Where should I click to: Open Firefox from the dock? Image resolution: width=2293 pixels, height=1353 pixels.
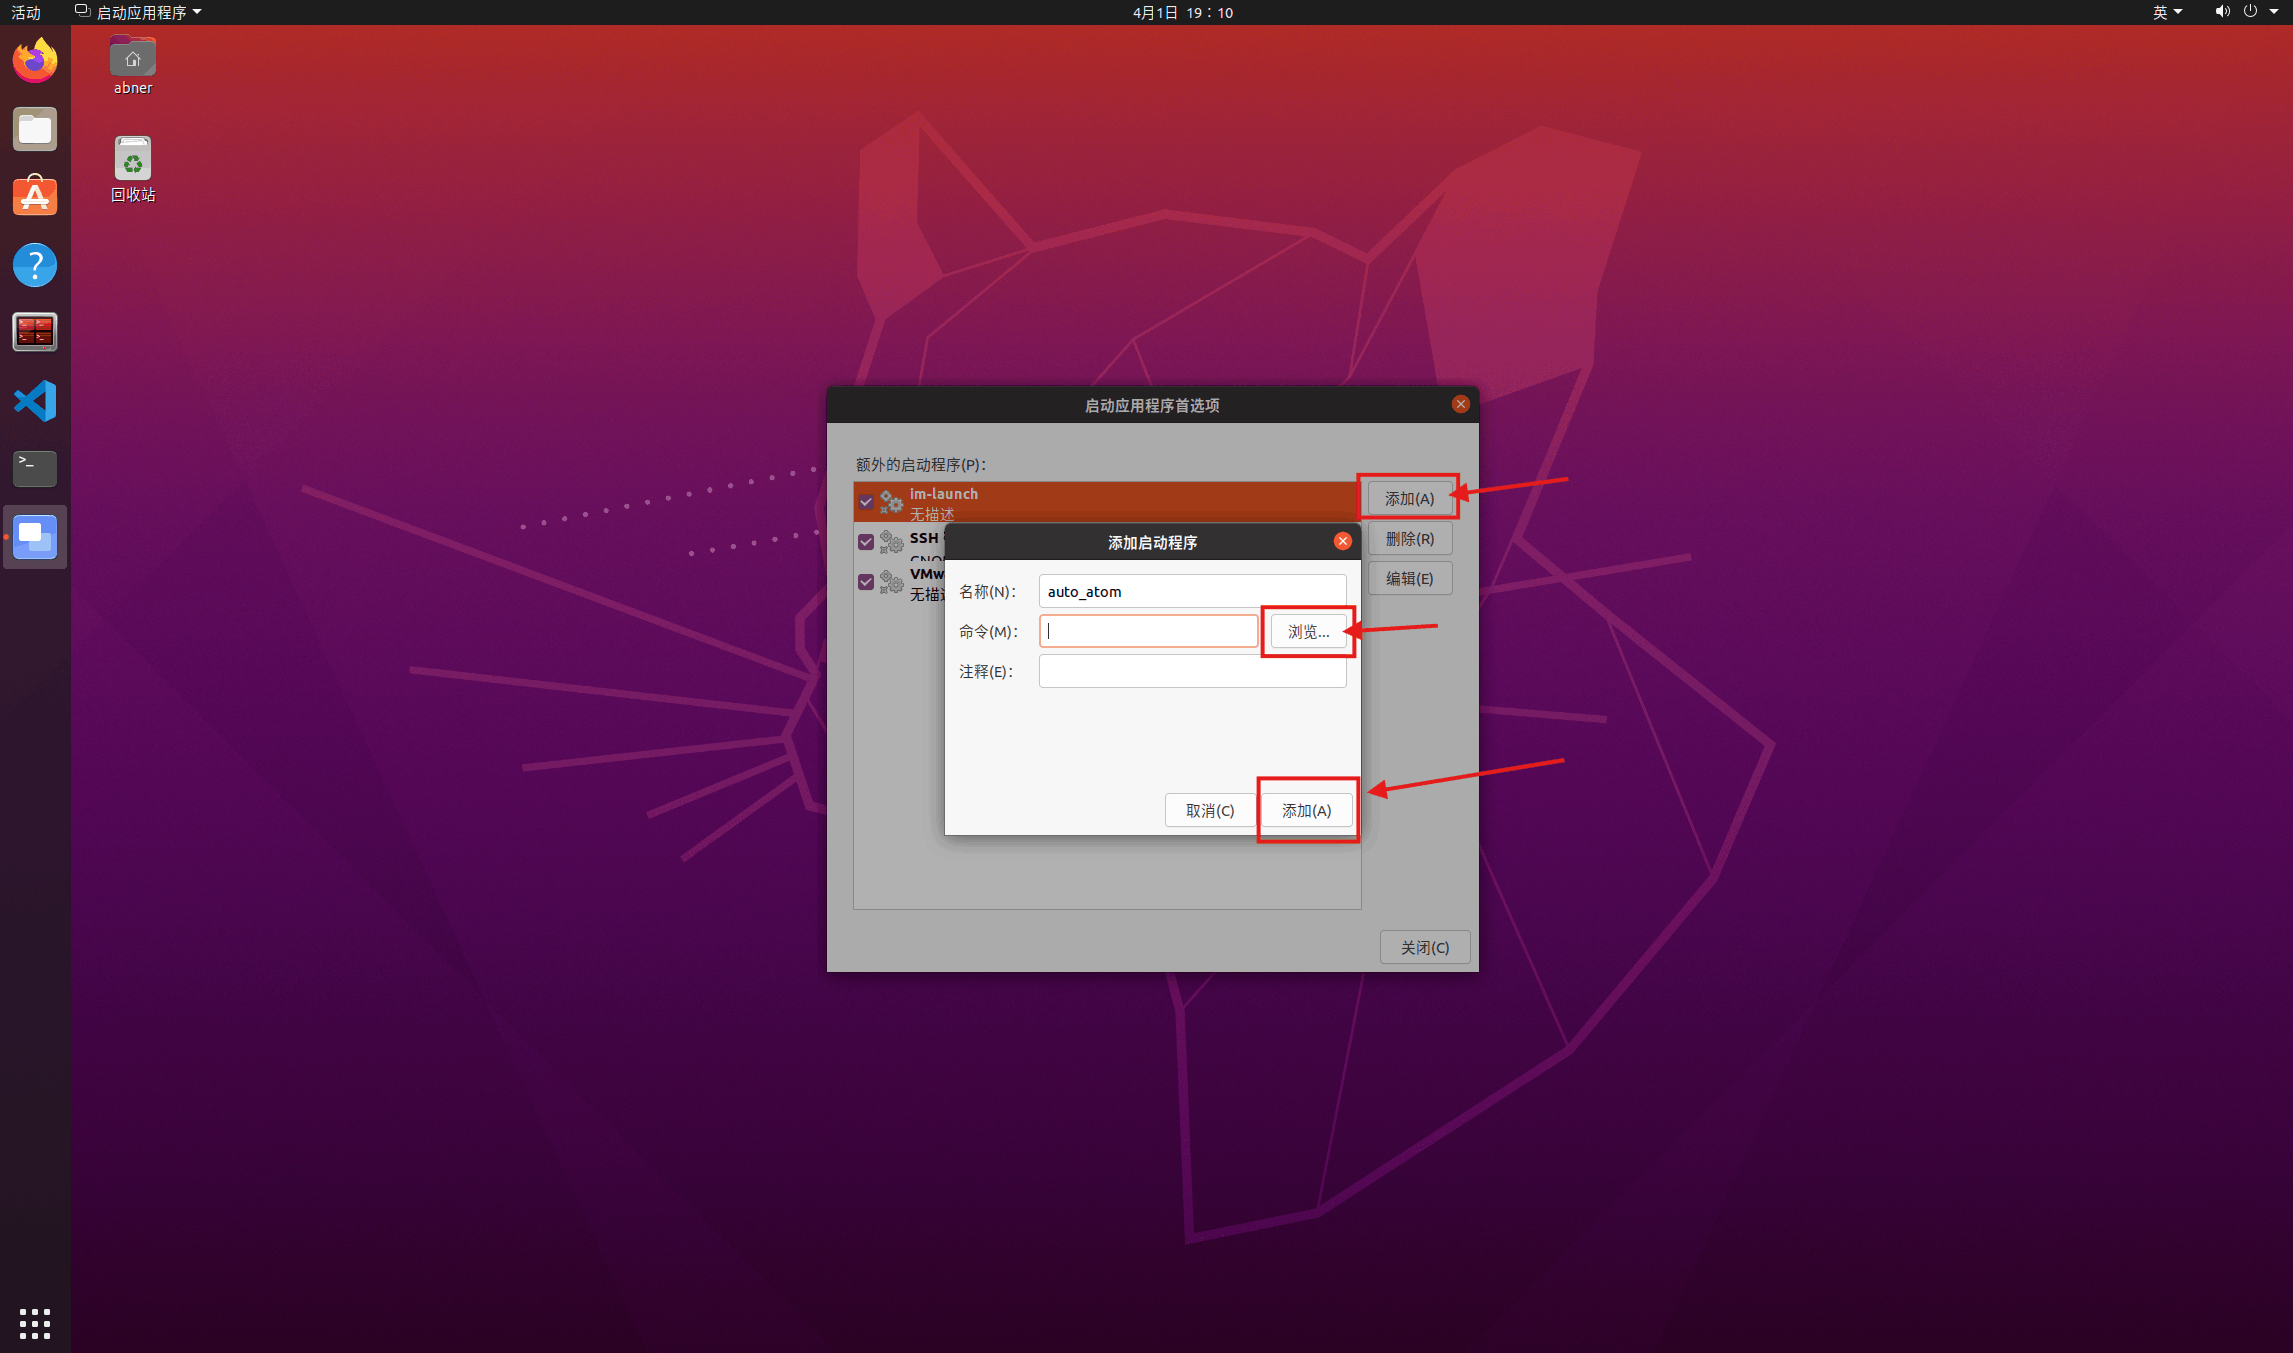tap(35, 61)
